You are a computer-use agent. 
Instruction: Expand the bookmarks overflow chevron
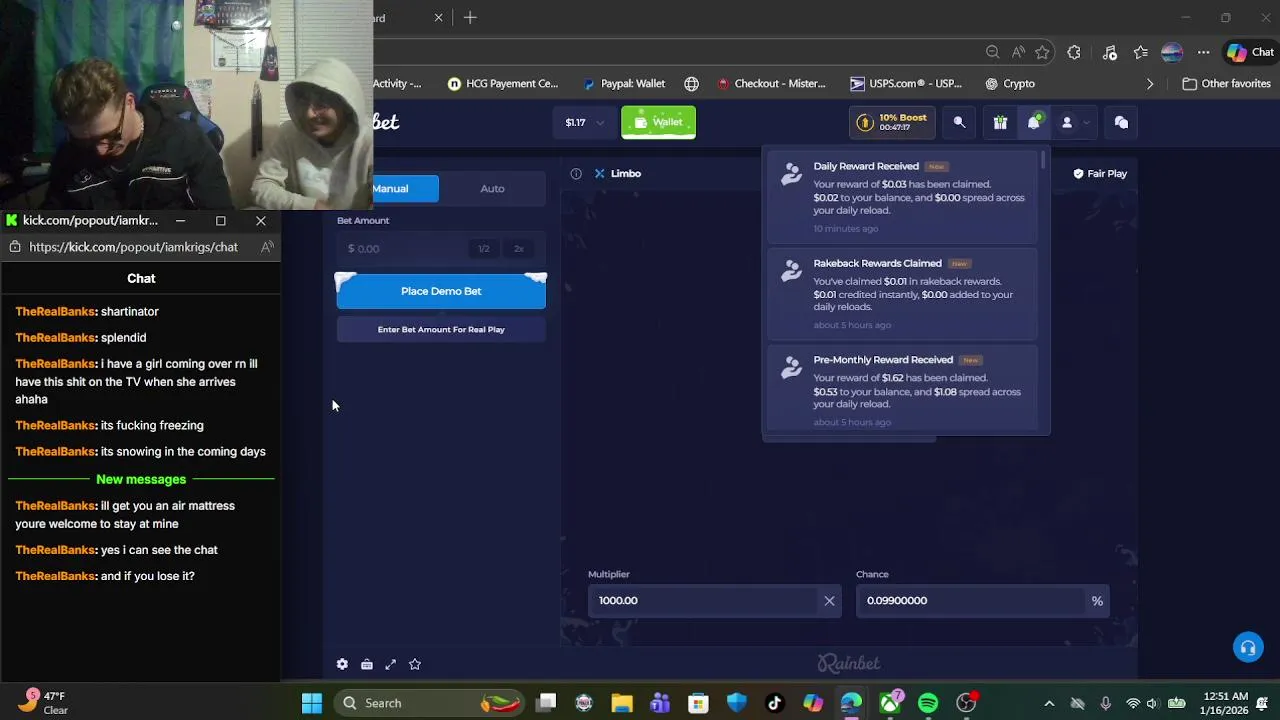click(x=1150, y=84)
